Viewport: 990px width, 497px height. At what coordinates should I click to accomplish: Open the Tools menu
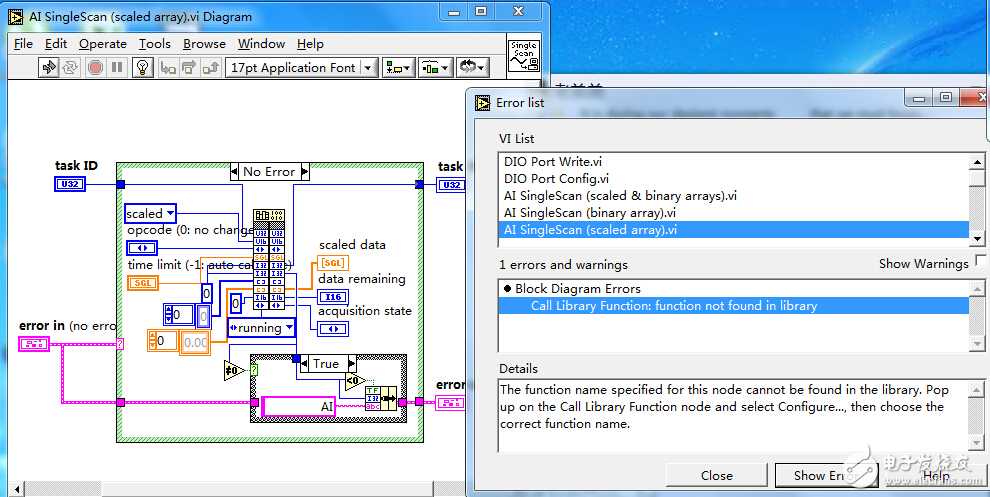tap(155, 44)
